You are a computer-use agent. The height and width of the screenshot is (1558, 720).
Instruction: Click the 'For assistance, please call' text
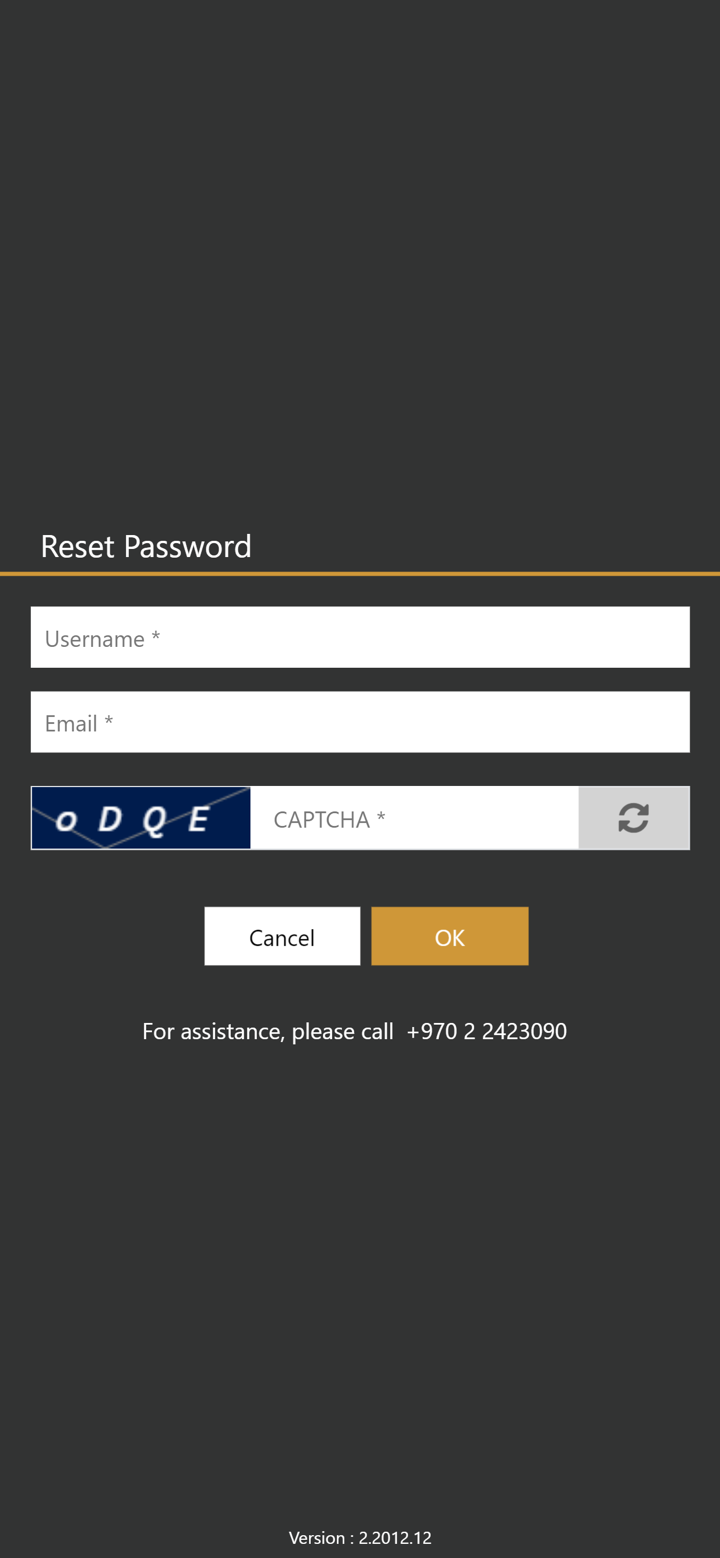tap(267, 1031)
